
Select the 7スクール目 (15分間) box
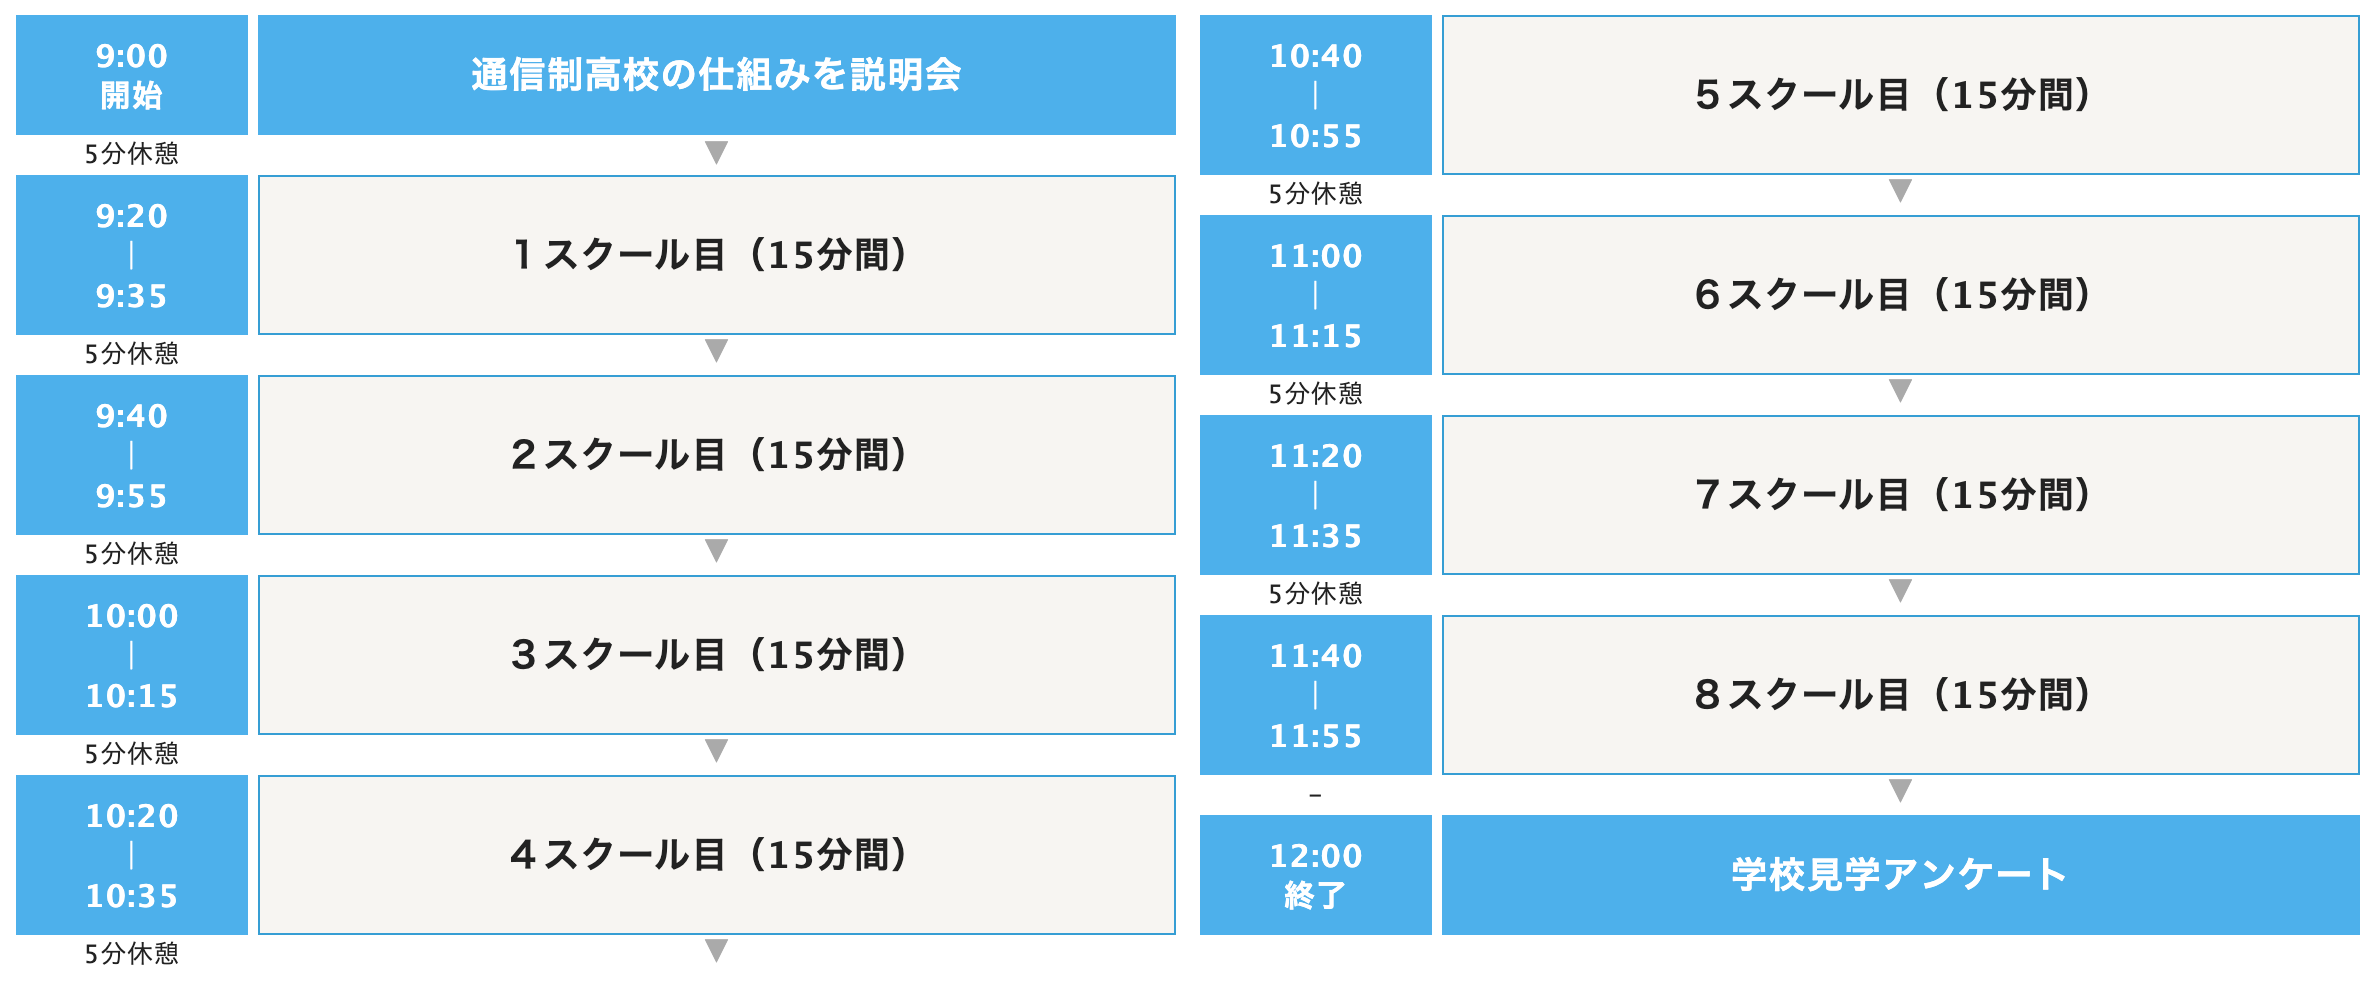(x=1900, y=495)
